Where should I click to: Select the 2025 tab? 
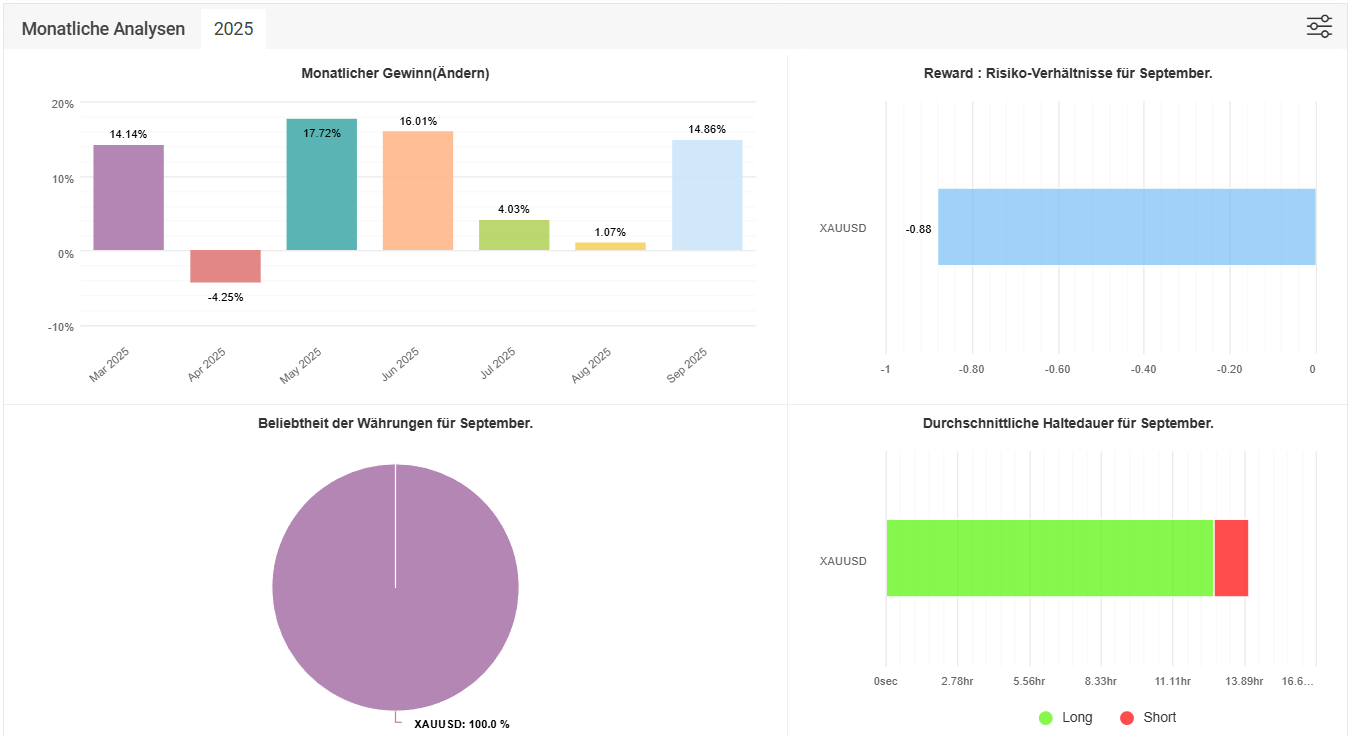[x=233, y=29]
